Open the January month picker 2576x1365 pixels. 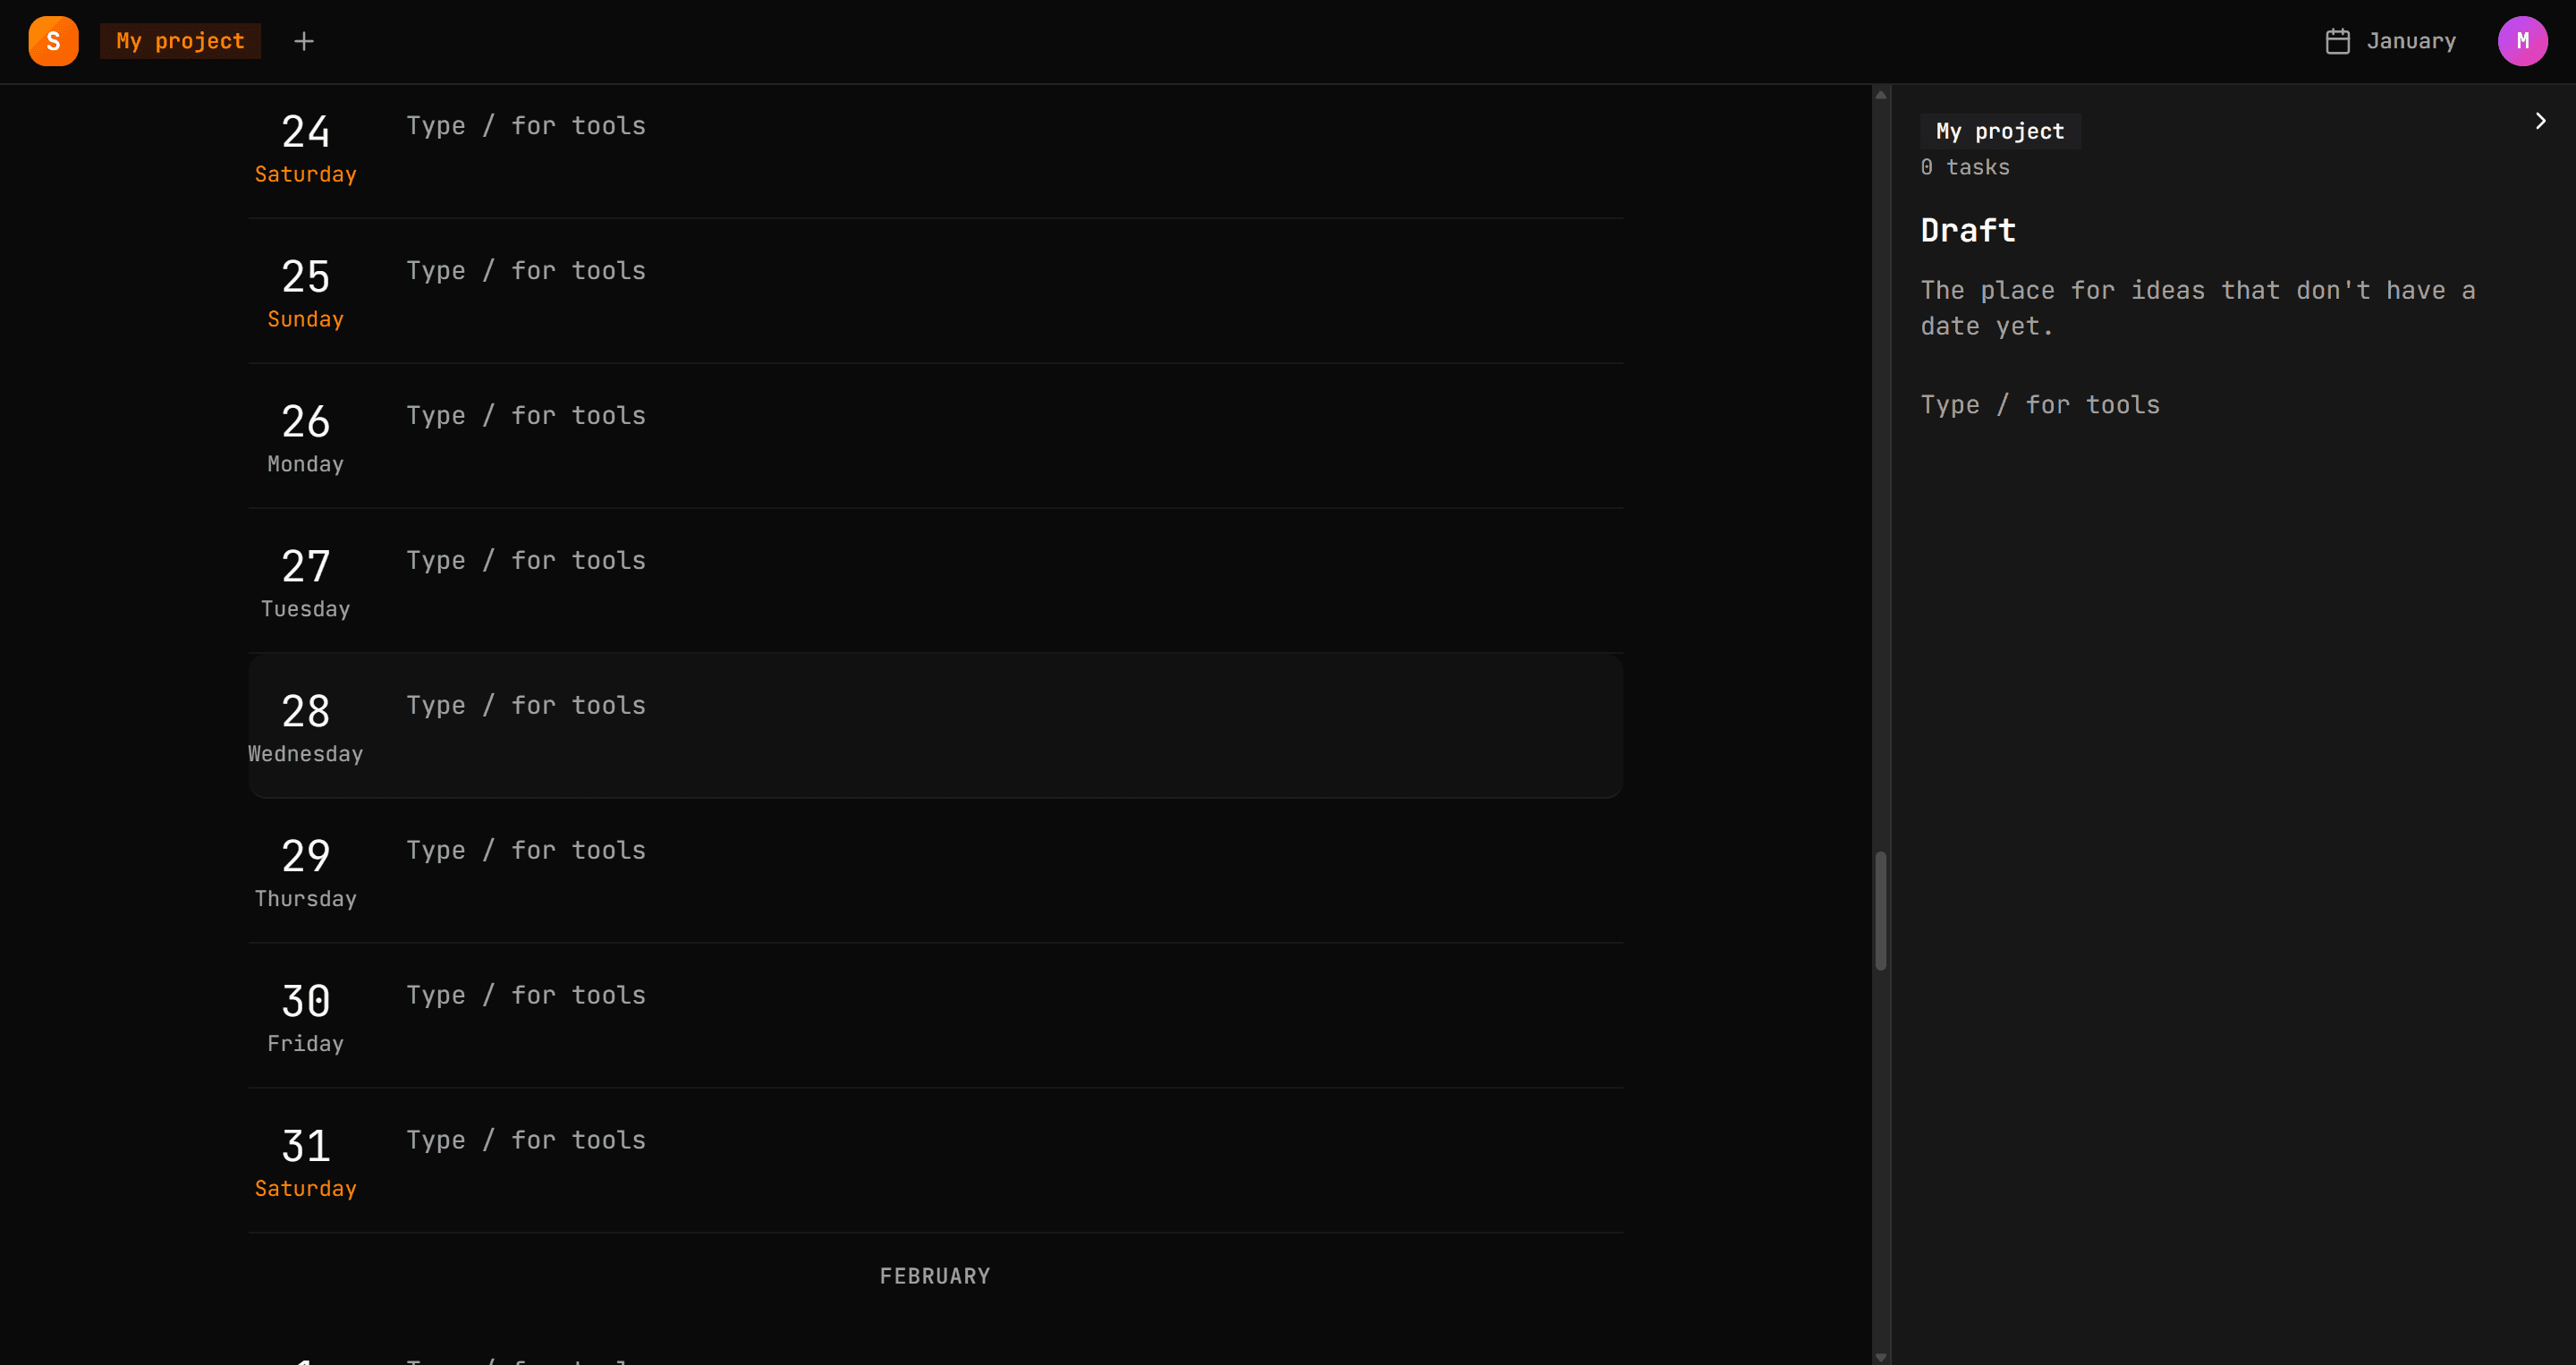(2390, 41)
